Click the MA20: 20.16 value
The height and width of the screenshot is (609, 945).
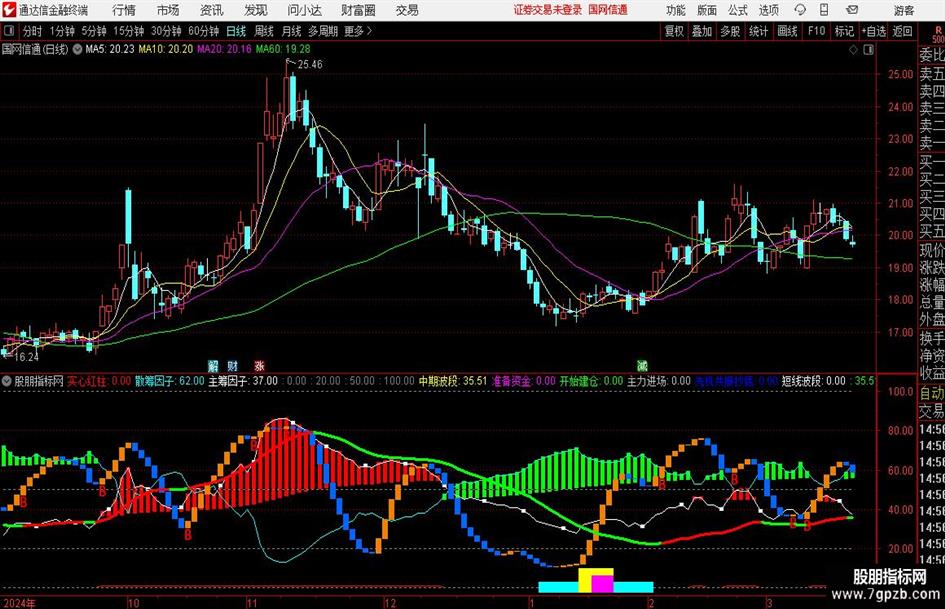(x=224, y=49)
